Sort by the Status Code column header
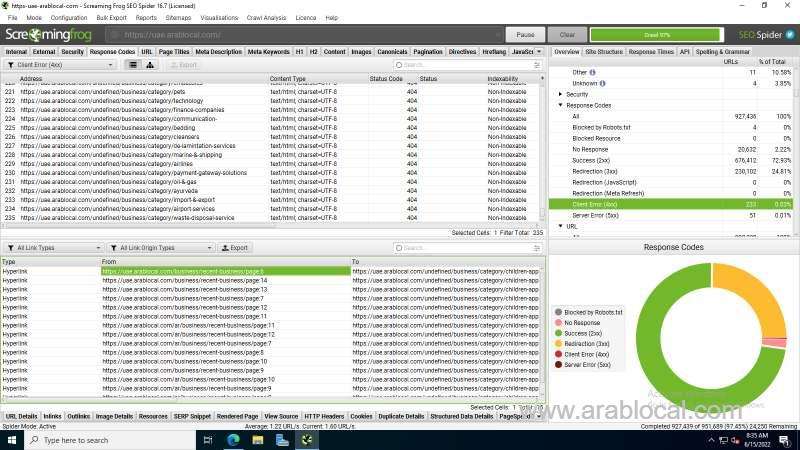Screen dimensions: 800x450 386,79
